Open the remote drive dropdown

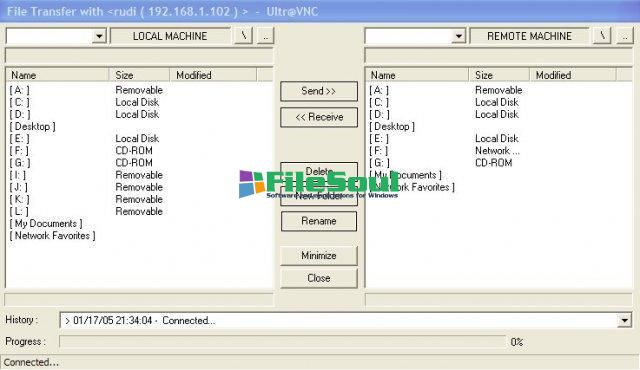(459, 36)
